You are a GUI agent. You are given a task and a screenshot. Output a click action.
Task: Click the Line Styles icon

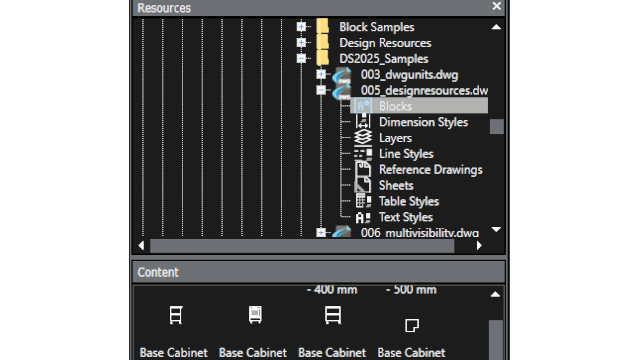pos(363,153)
